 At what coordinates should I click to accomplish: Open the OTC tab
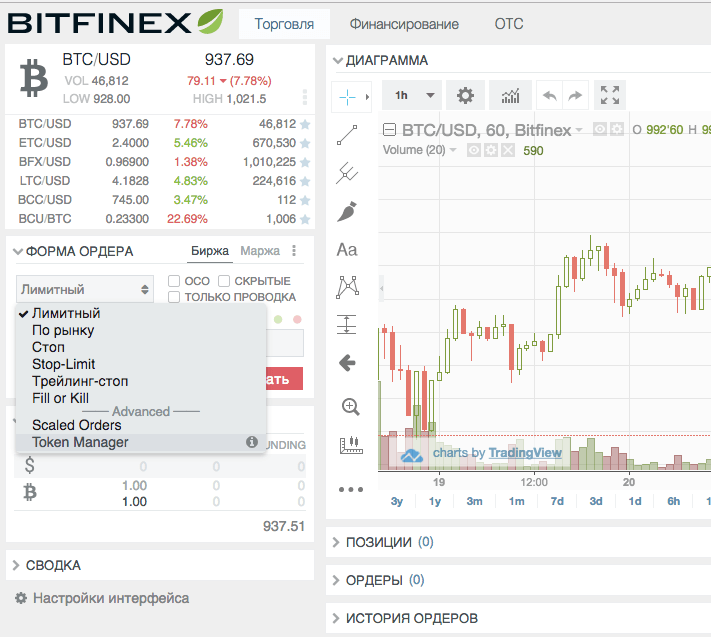(x=509, y=24)
